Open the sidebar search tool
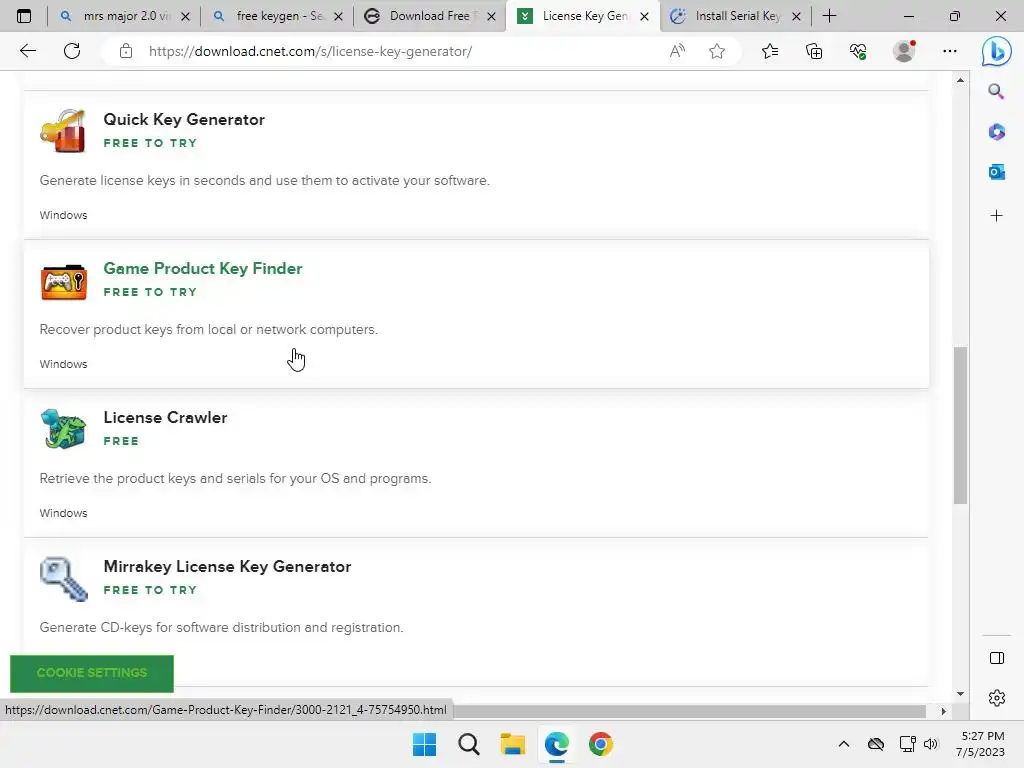1024x768 pixels. (x=996, y=91)
